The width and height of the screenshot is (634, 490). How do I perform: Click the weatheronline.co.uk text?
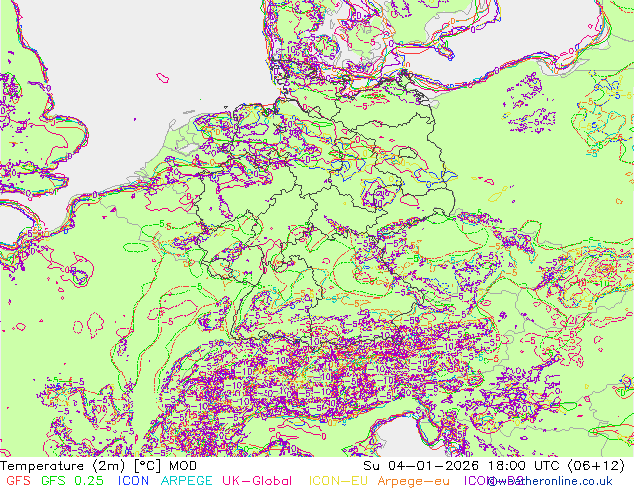(x=551, y=481)
